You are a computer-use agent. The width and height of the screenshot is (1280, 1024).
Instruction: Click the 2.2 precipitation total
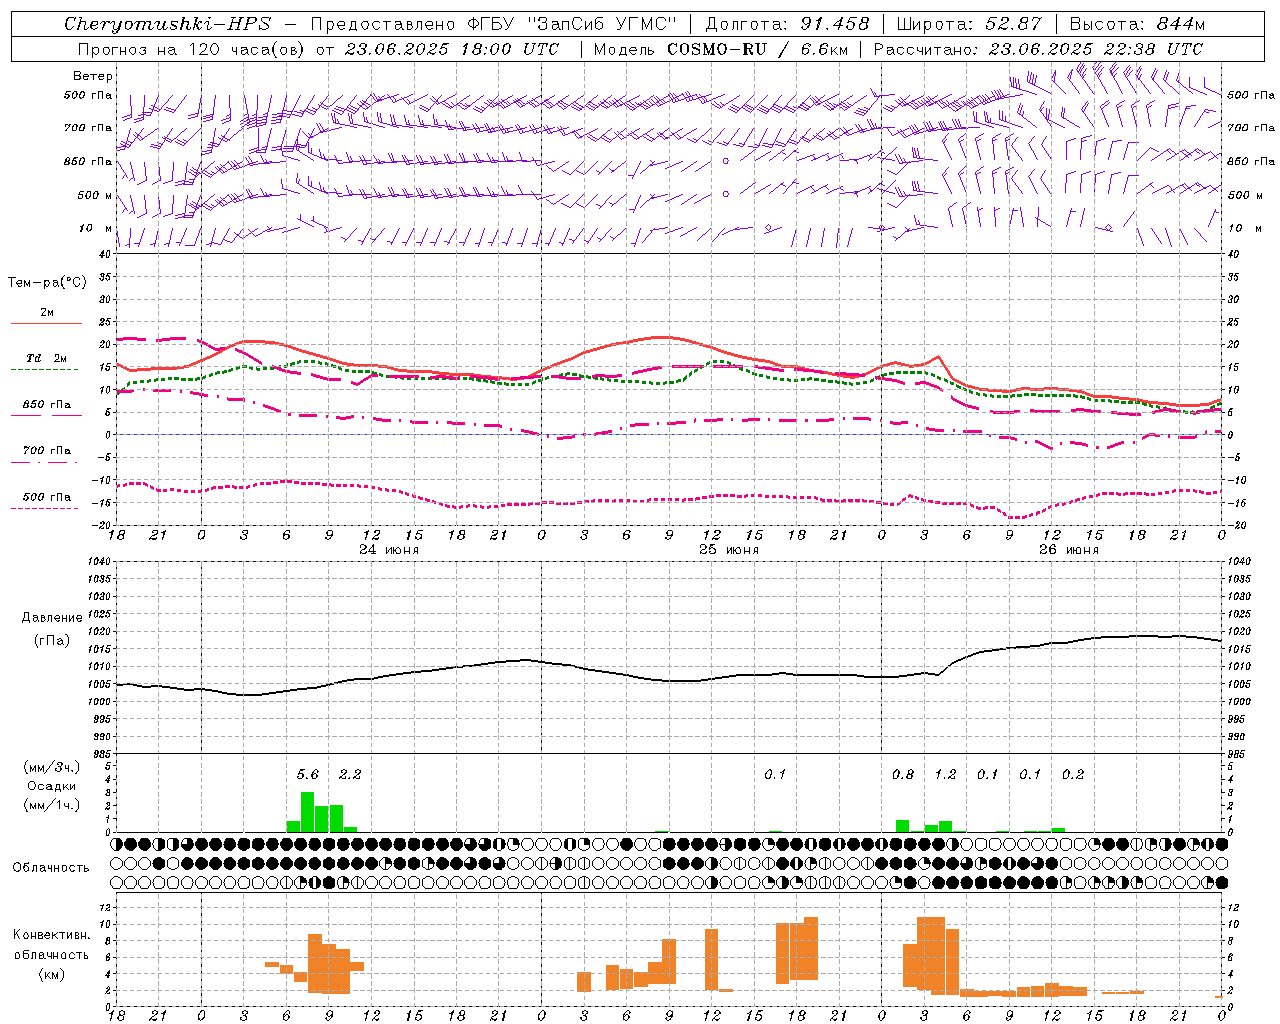coord(350,775)
